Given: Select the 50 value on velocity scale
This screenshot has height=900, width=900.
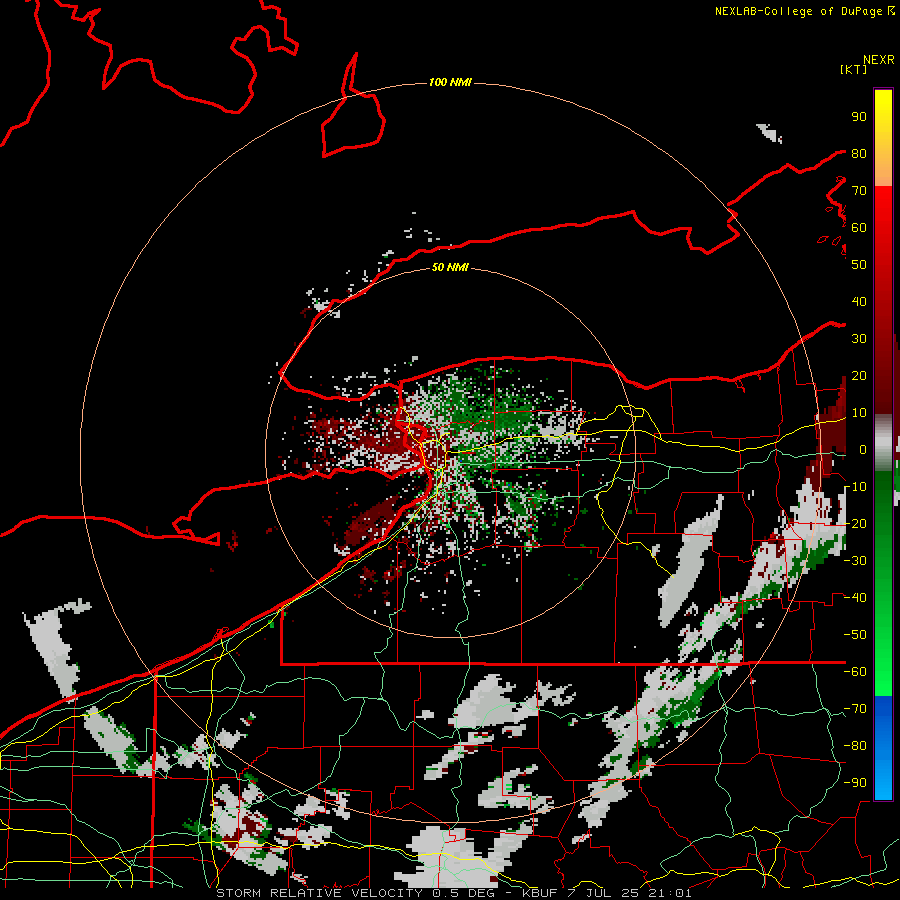Looking at the screenshot, I should pos(859,265).
